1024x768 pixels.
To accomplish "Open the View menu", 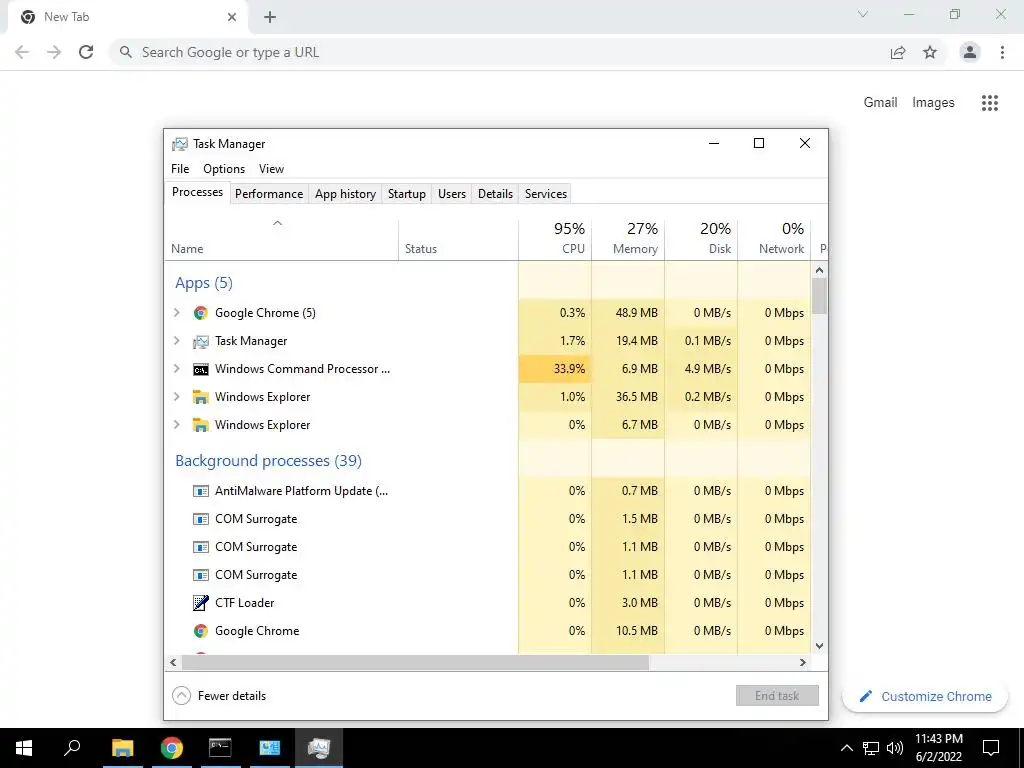I will [x=271, y=168].
